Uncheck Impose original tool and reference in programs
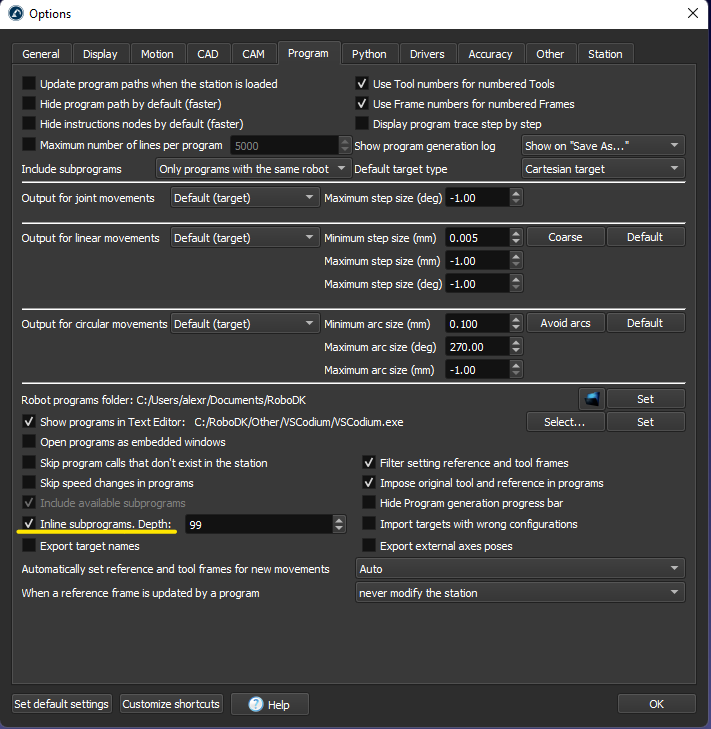Viewport: 711px width, 729px height. [369, 483]
